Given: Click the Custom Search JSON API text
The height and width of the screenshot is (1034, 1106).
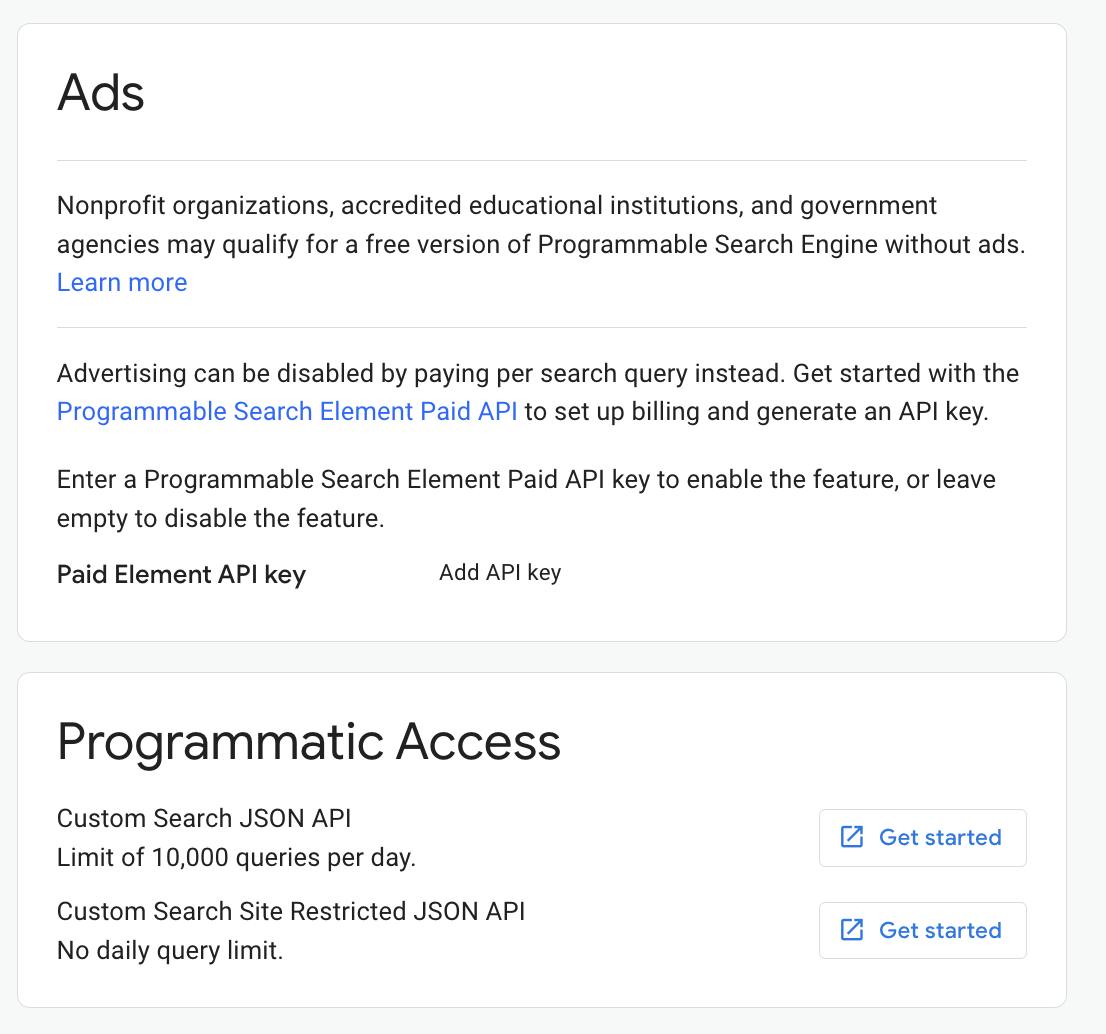Looking at the screenshot, I should [203, 819].
